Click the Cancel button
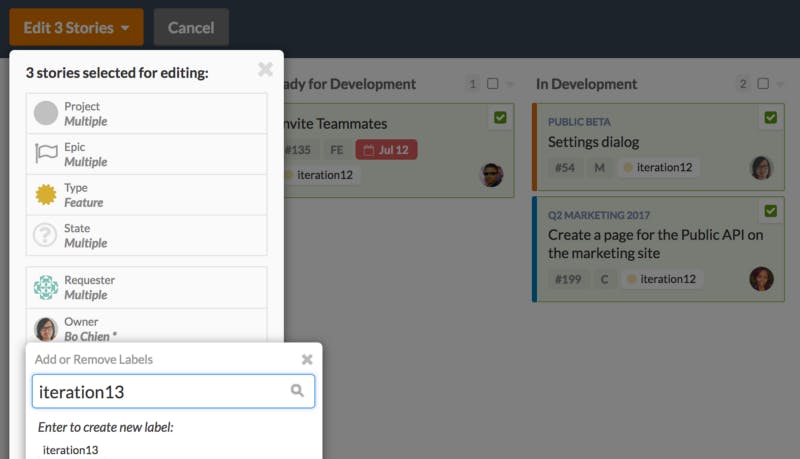The image size is (800, 459). click(x=191, y=28)
